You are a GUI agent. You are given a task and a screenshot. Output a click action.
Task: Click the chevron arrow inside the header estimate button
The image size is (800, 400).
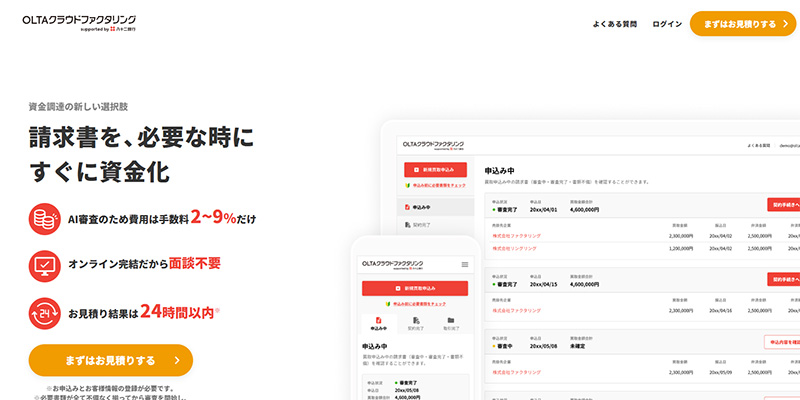(785, 24)
